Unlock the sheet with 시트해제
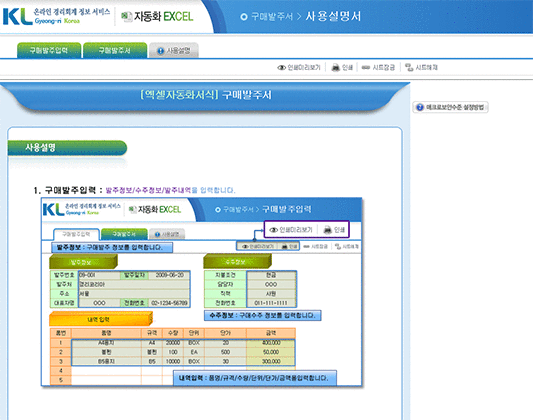Image resolution: width=533 pixels, height=420 pixels. click(x=421, y=67)
